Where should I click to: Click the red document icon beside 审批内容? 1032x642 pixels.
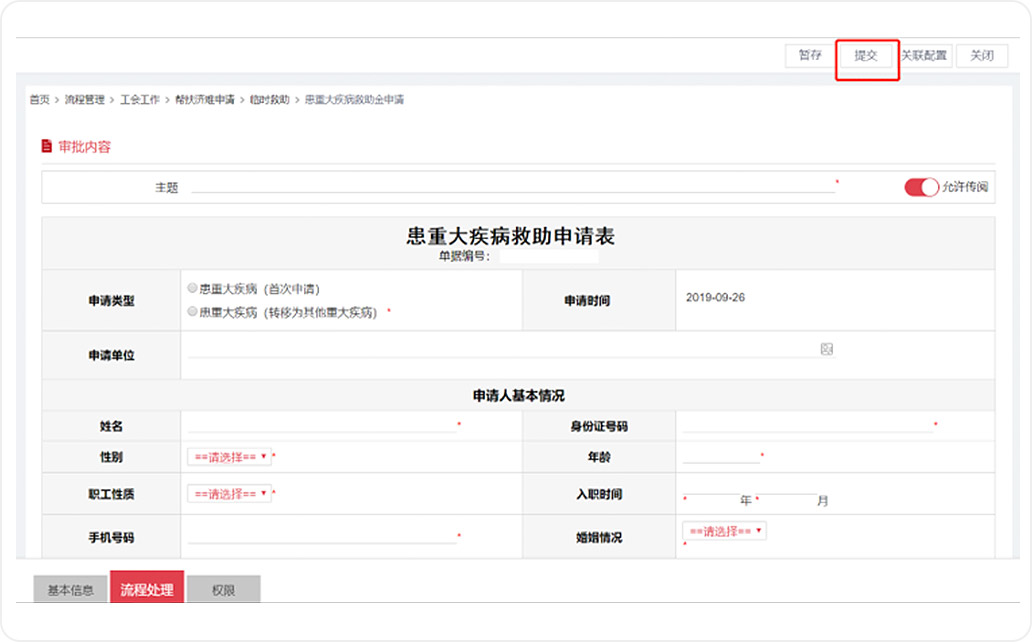pyautogui.click(x=46, y=146)
